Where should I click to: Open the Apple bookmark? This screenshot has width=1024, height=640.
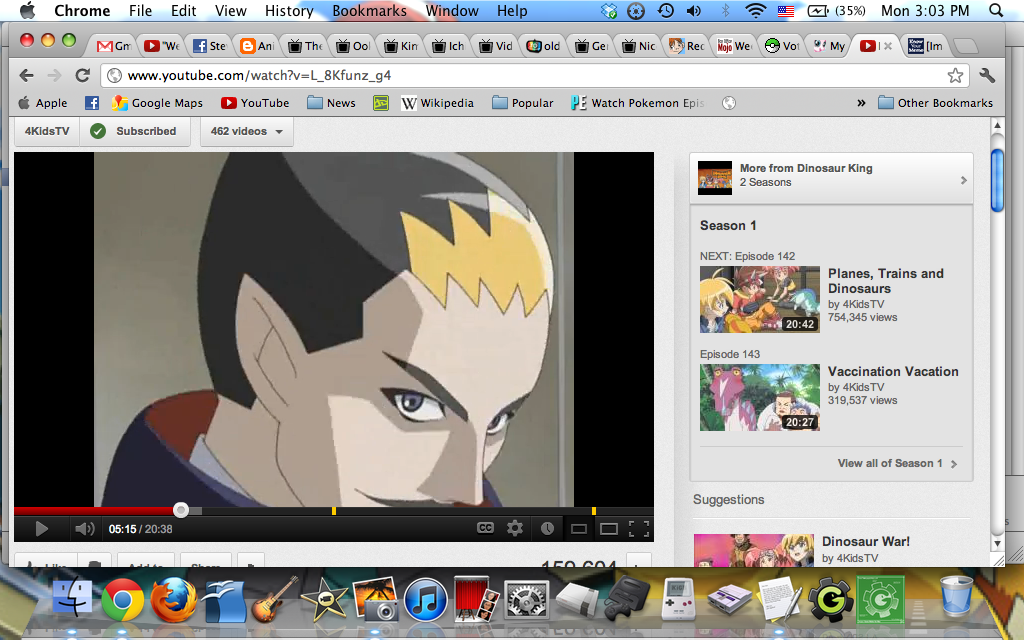pos(42,103)
